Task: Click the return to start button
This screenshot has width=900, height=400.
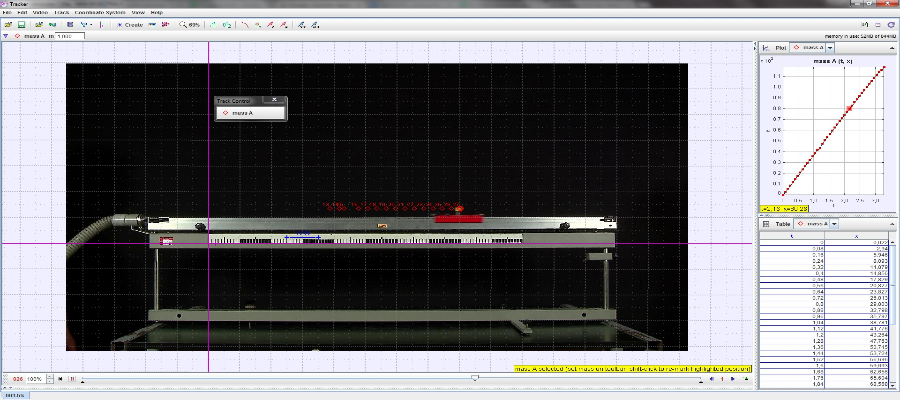Action: pos(61,379)
